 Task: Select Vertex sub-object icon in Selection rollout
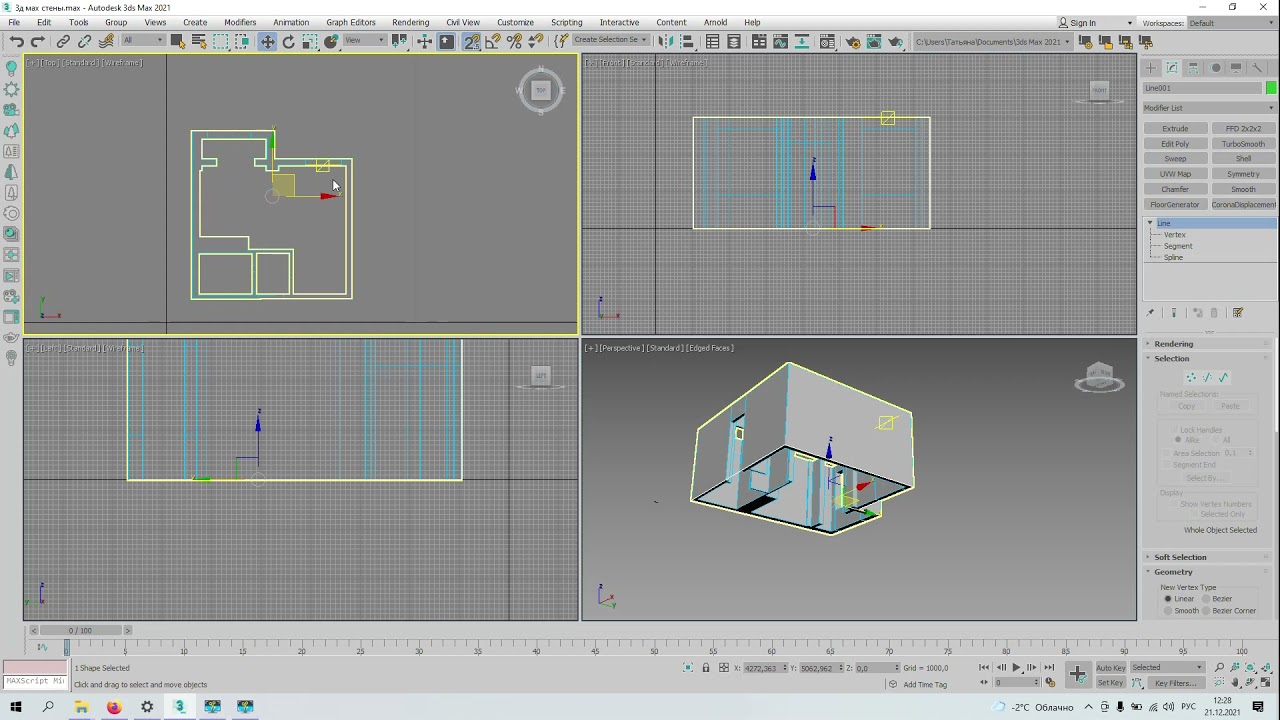tap(1190, 377)
